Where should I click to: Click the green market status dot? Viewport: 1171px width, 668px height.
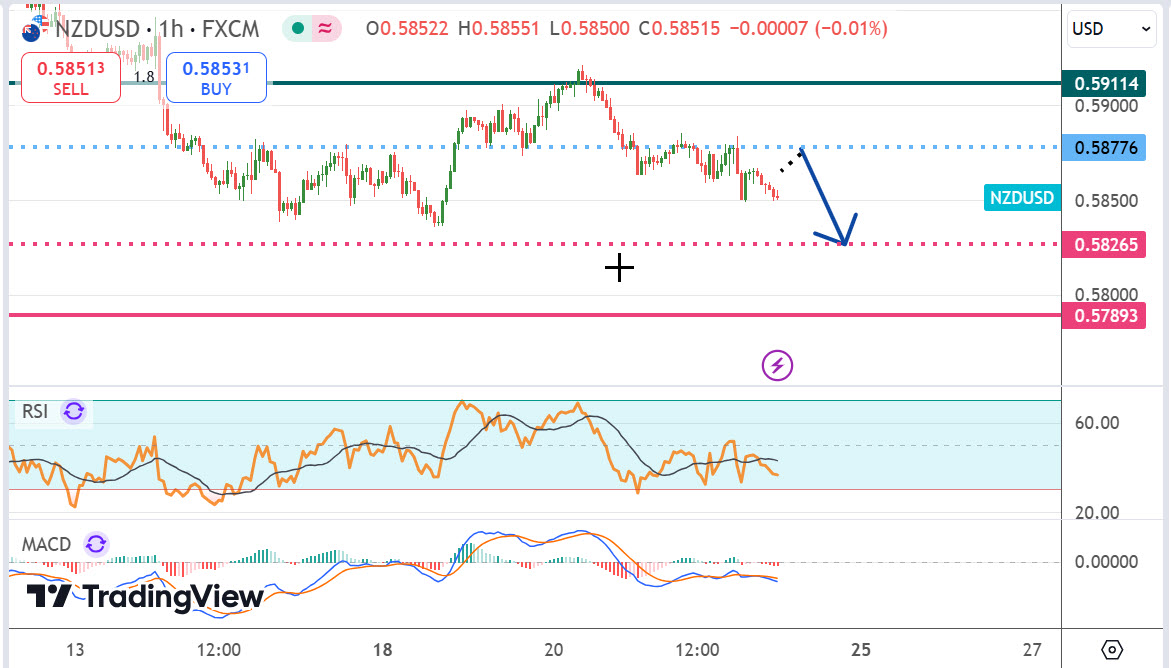(x=298, y=29)
